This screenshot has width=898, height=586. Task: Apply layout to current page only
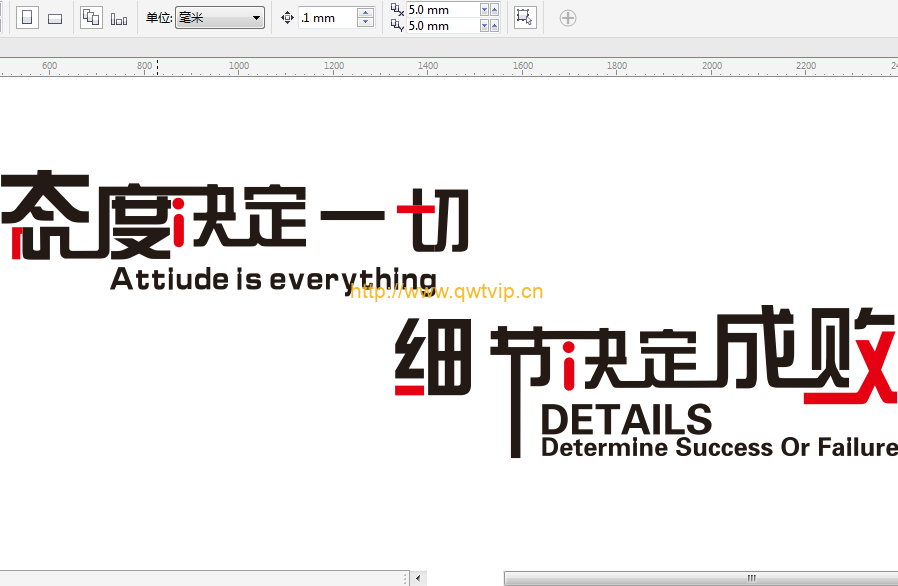[119, 19]
